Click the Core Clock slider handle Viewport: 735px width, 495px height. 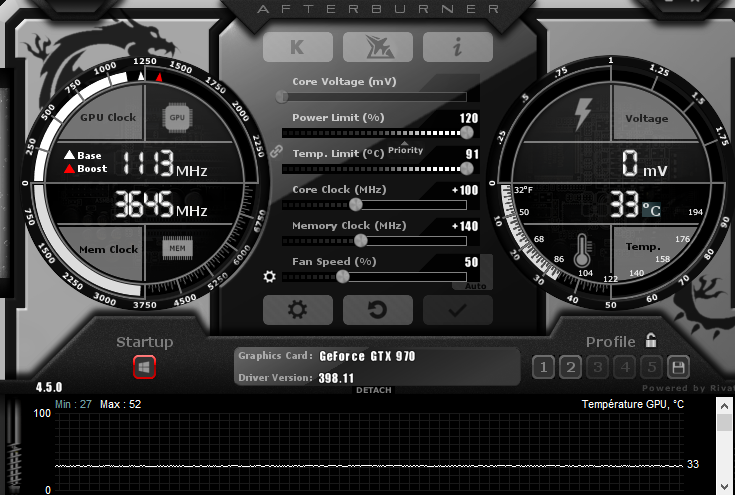[356, 204]
